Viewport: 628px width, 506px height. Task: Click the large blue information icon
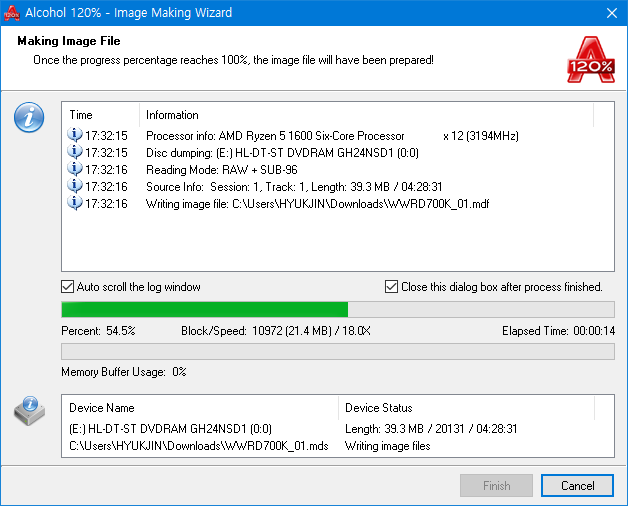pos(29,117)
